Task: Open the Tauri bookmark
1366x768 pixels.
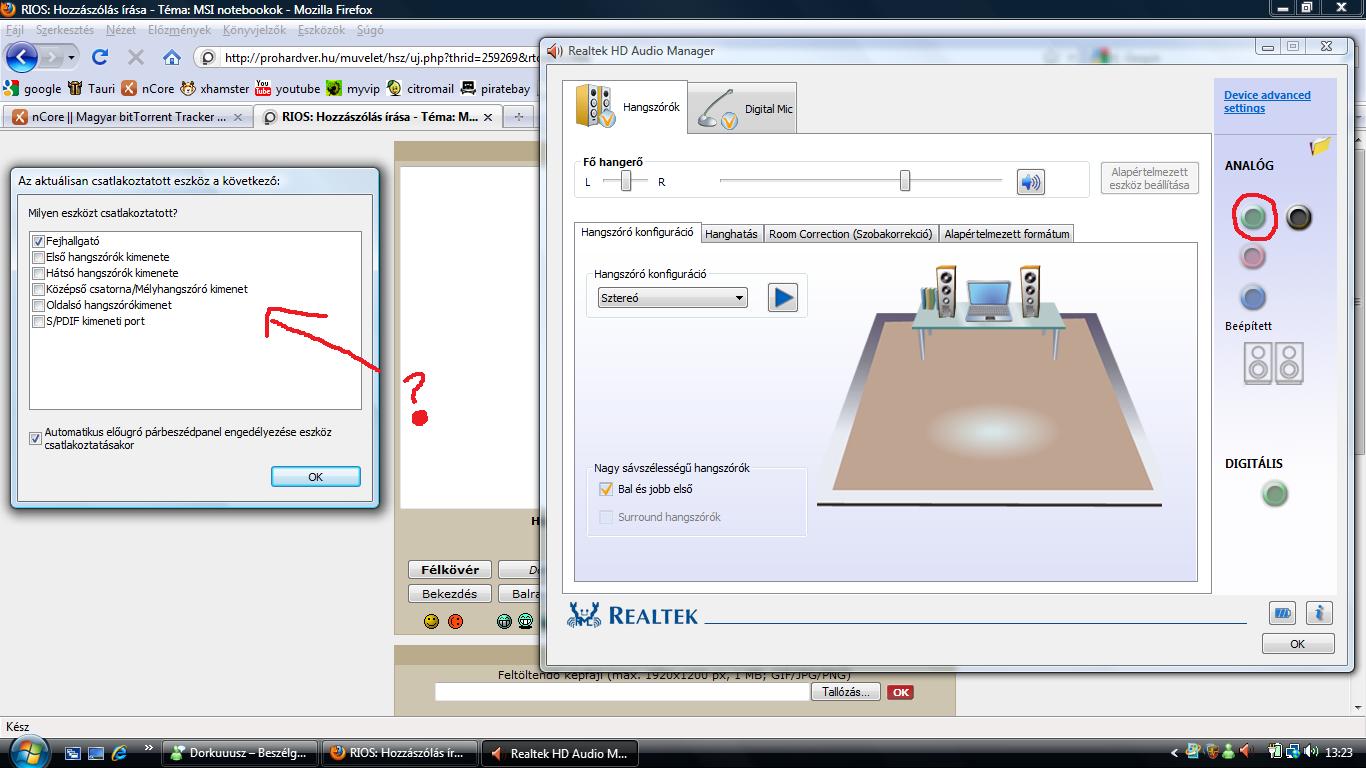Action: pos(92,88)
